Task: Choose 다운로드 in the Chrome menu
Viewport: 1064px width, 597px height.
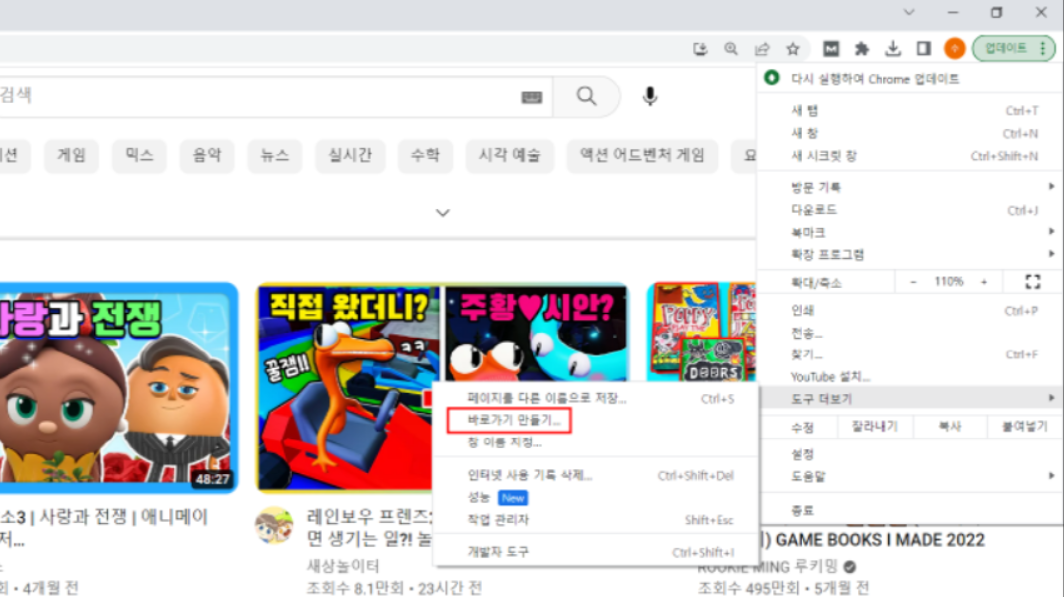Action: (909, 210)
